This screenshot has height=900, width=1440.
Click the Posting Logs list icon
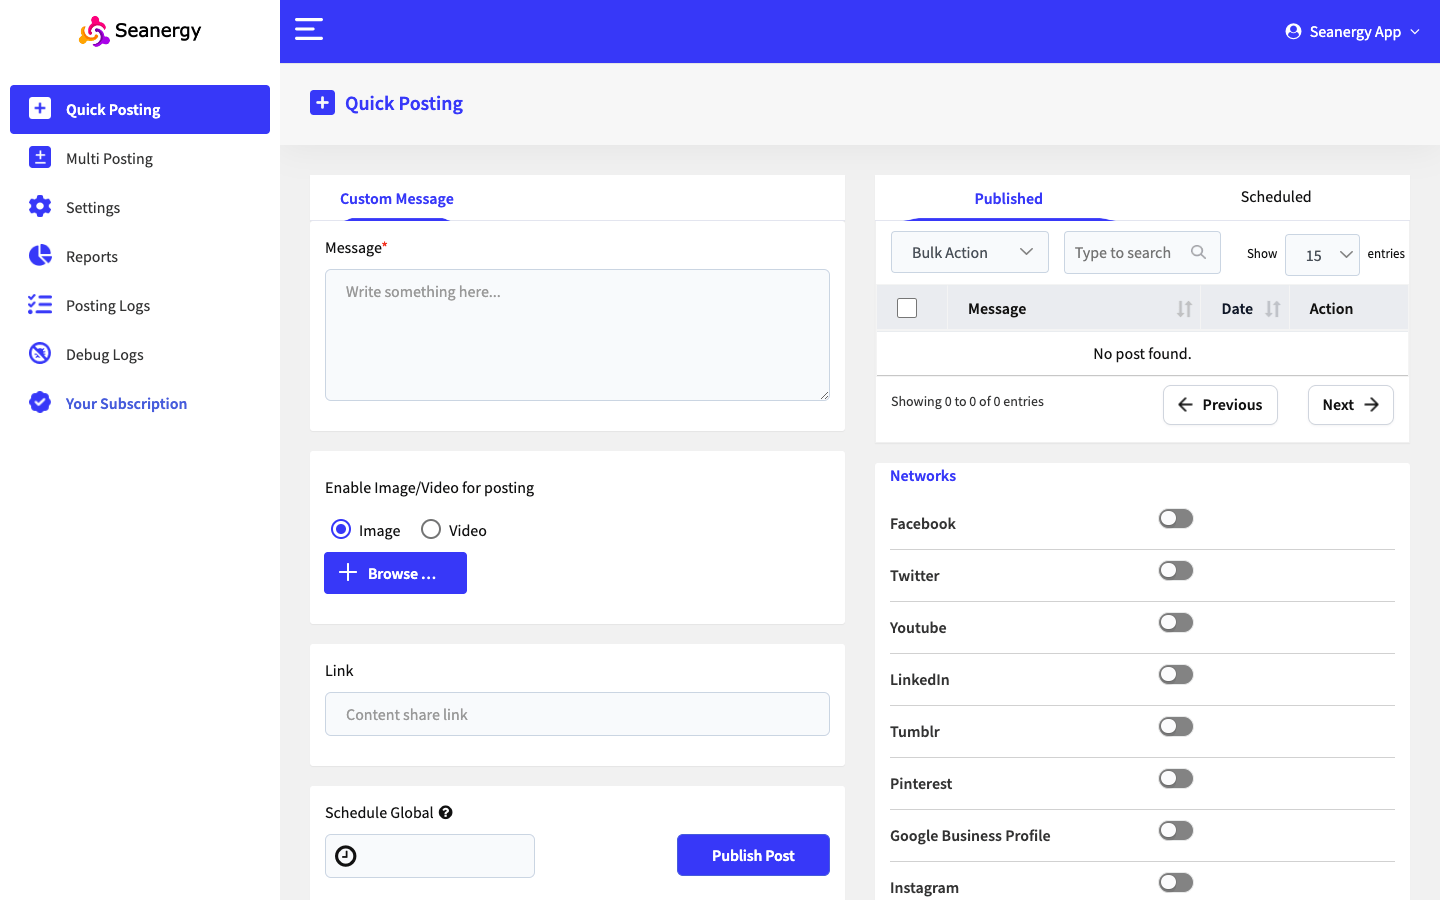click(x=40, y=305)
